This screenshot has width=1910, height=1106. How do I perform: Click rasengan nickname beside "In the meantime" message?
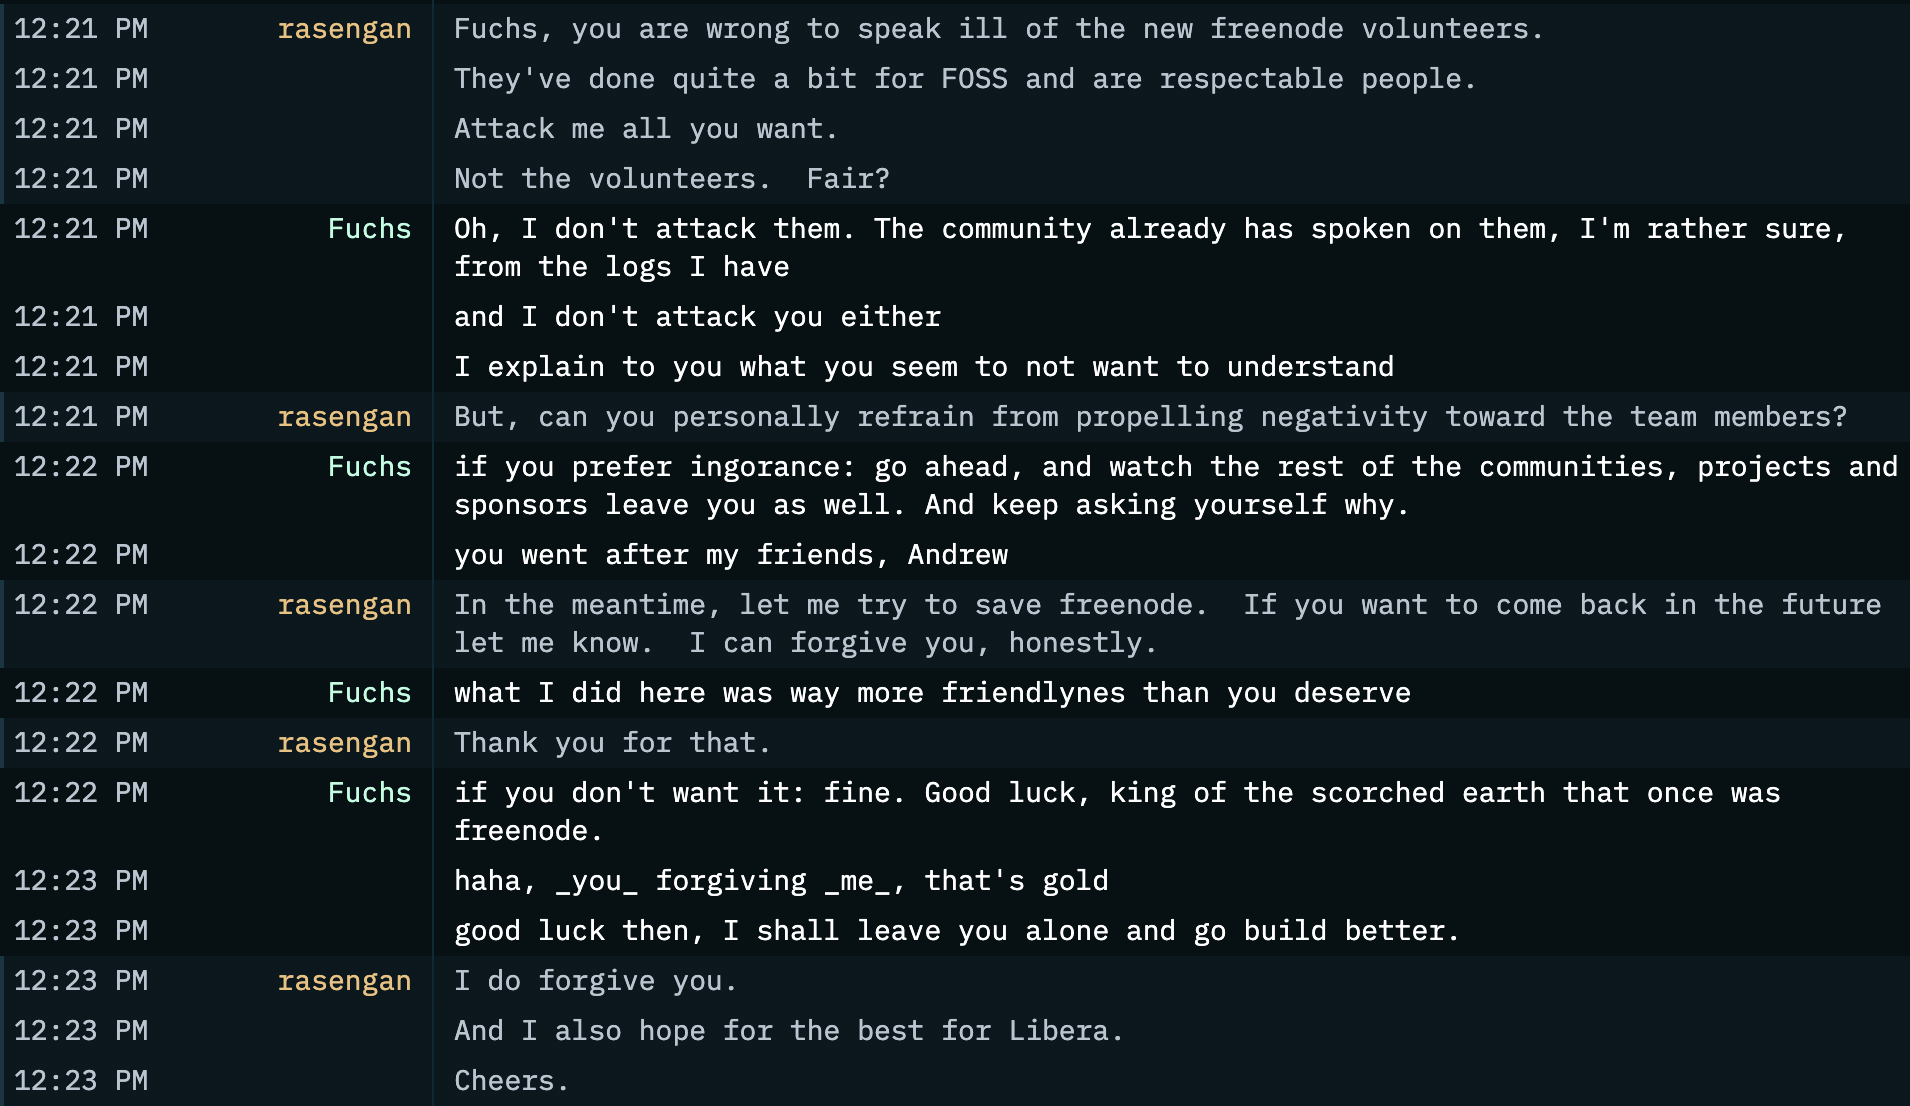(x=344, y=605)
